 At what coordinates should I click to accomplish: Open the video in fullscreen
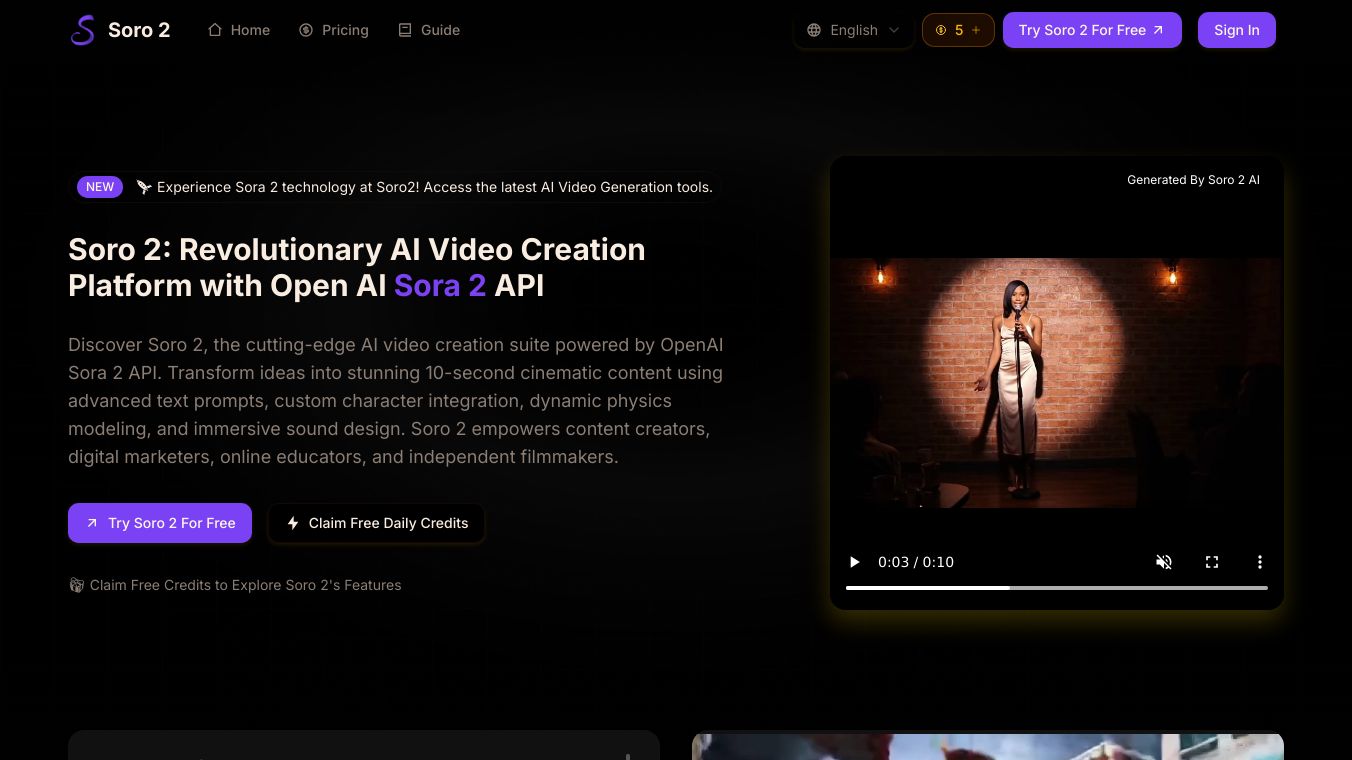[x=1212, y=562]
